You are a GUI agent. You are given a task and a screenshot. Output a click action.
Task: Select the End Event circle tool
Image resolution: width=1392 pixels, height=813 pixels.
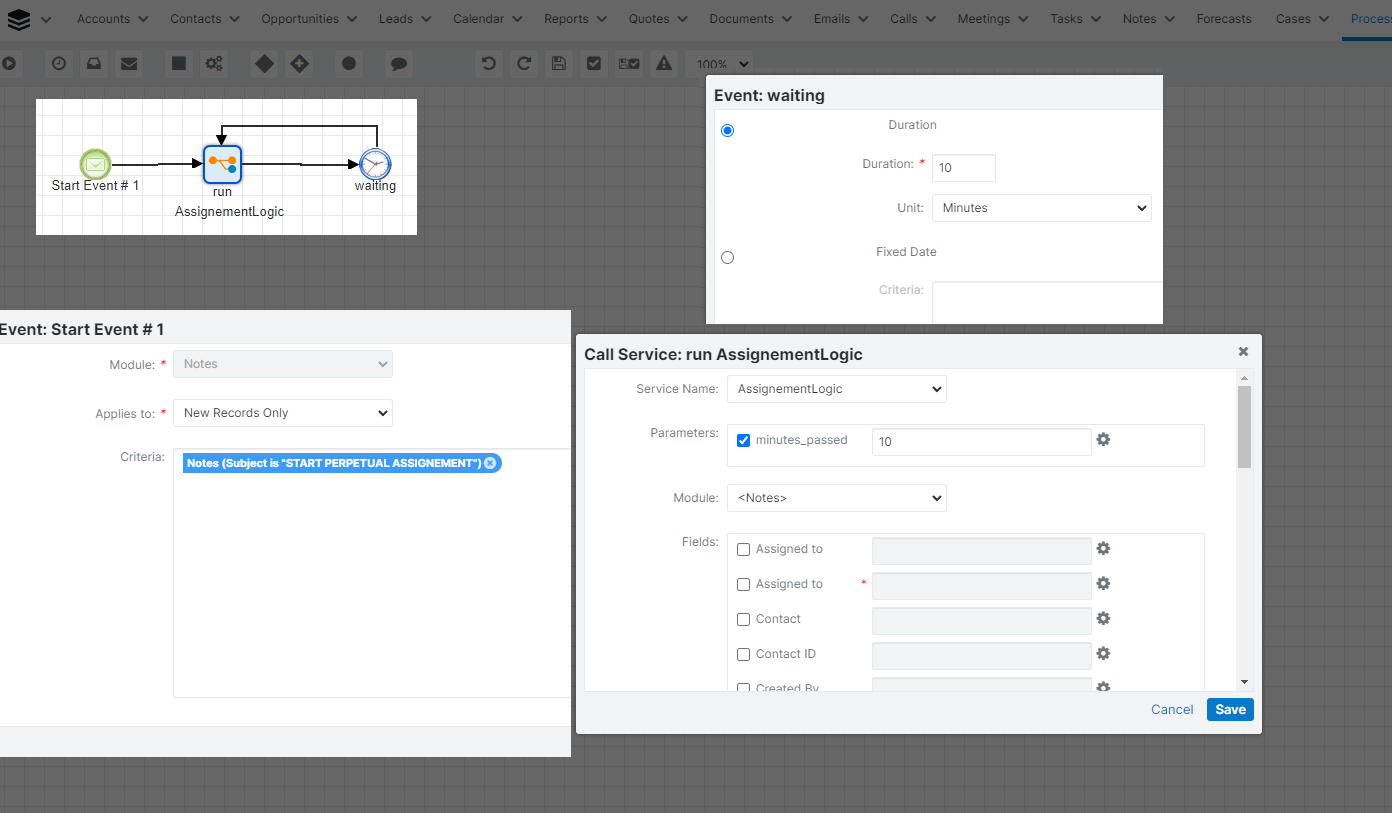(x=349, y=63)
